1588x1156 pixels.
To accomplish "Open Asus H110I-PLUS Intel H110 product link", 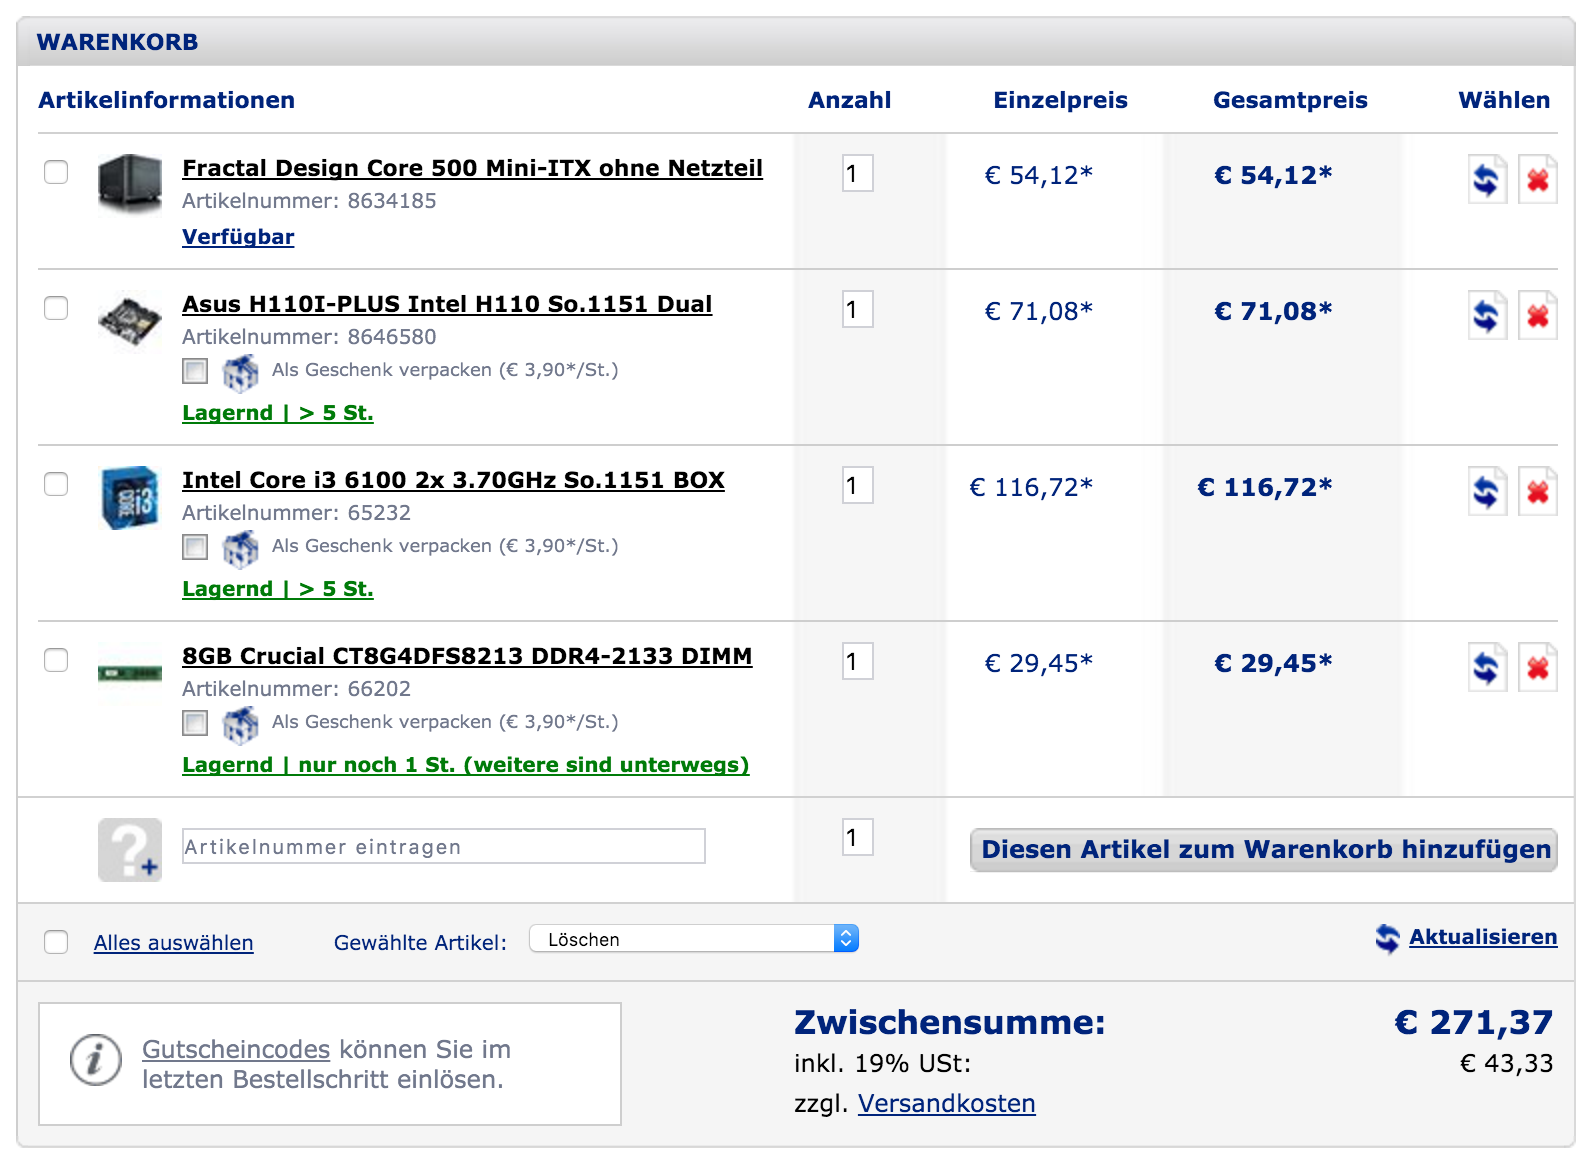I will click(447, 304).
